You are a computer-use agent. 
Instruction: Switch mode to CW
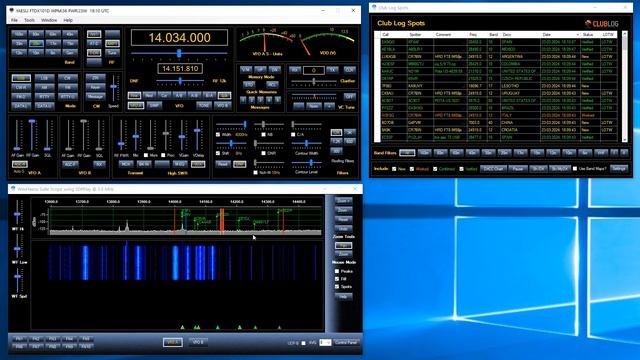(x=68, y=78)
